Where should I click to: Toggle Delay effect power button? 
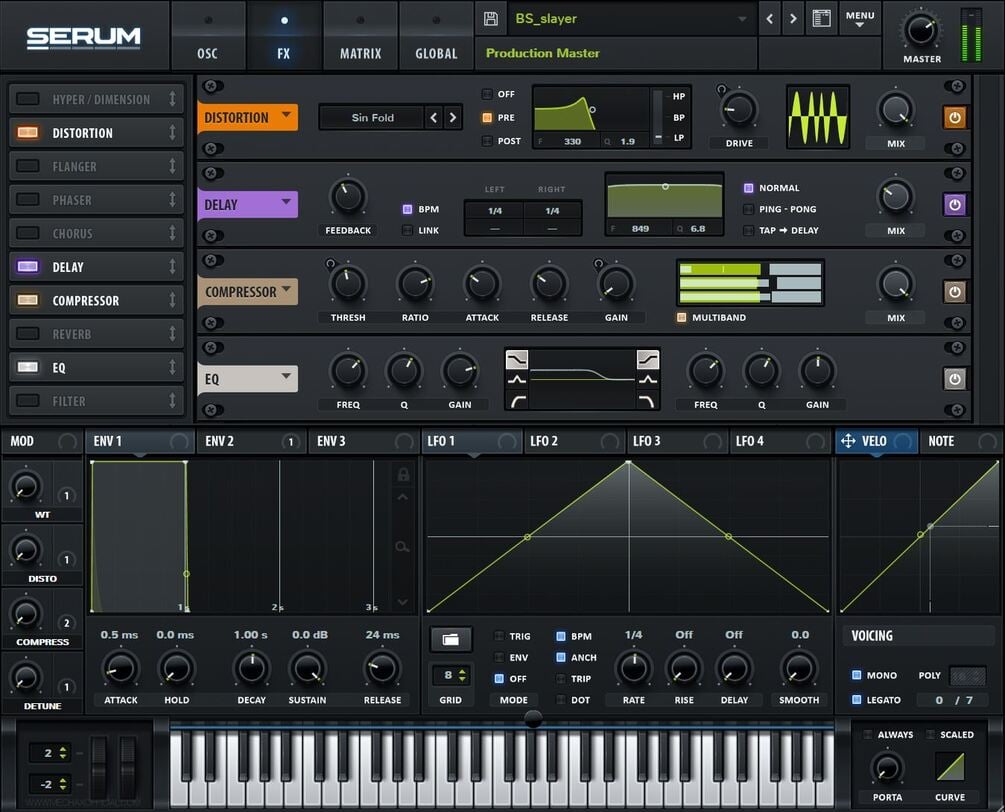[954, 205]
